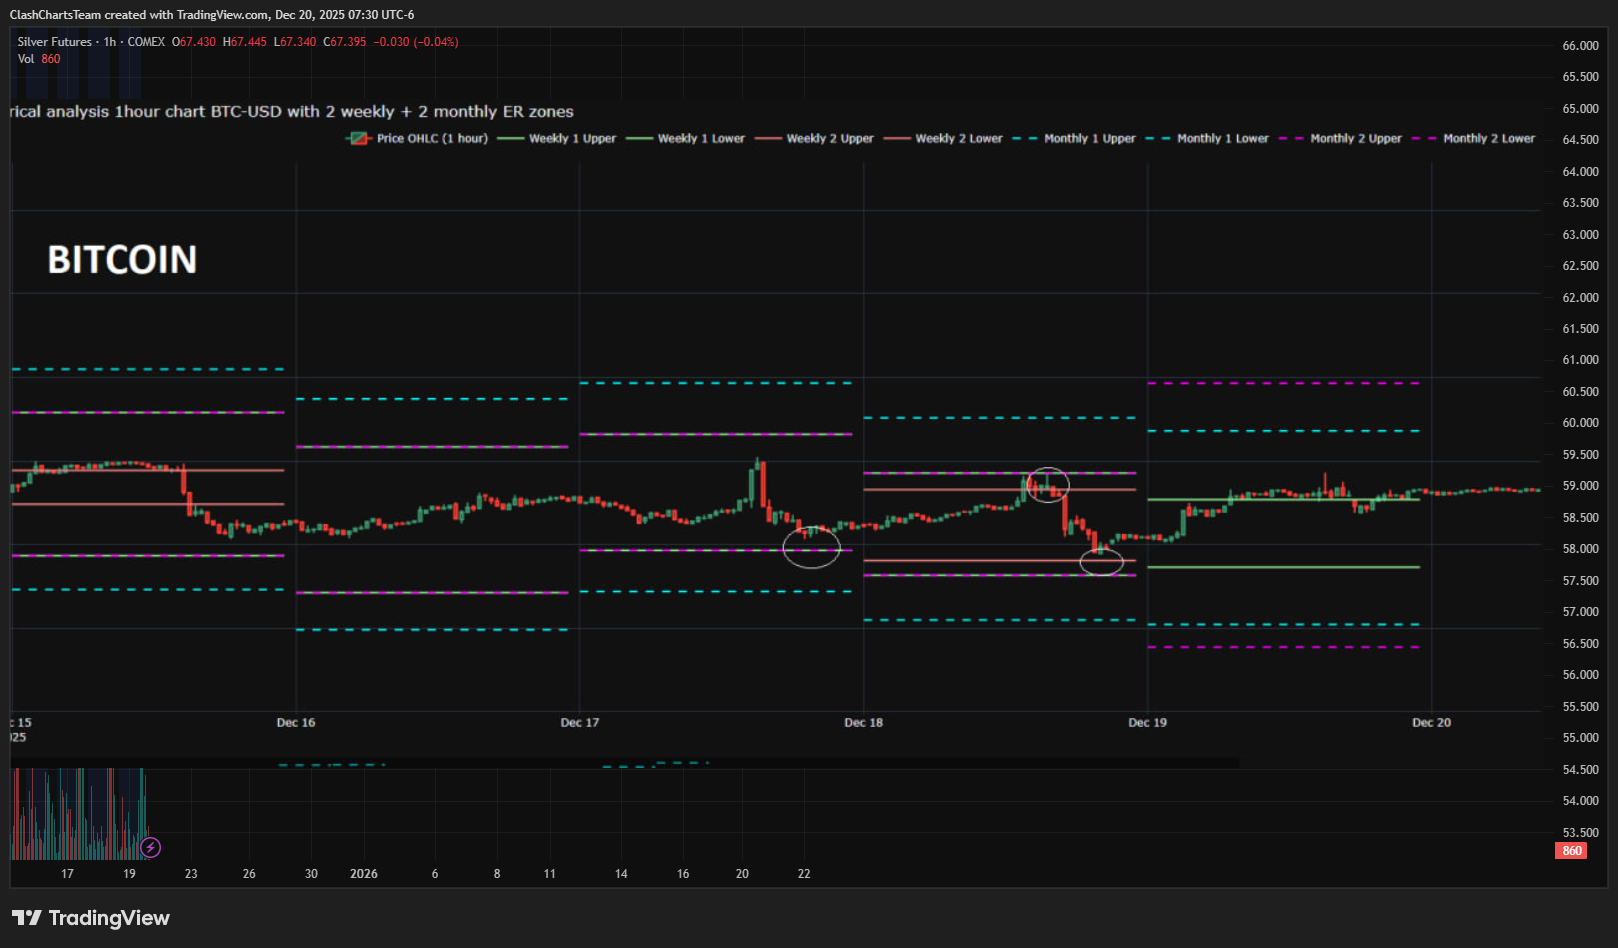Click the candlestick icon beside Price OHLC legend

358,138
